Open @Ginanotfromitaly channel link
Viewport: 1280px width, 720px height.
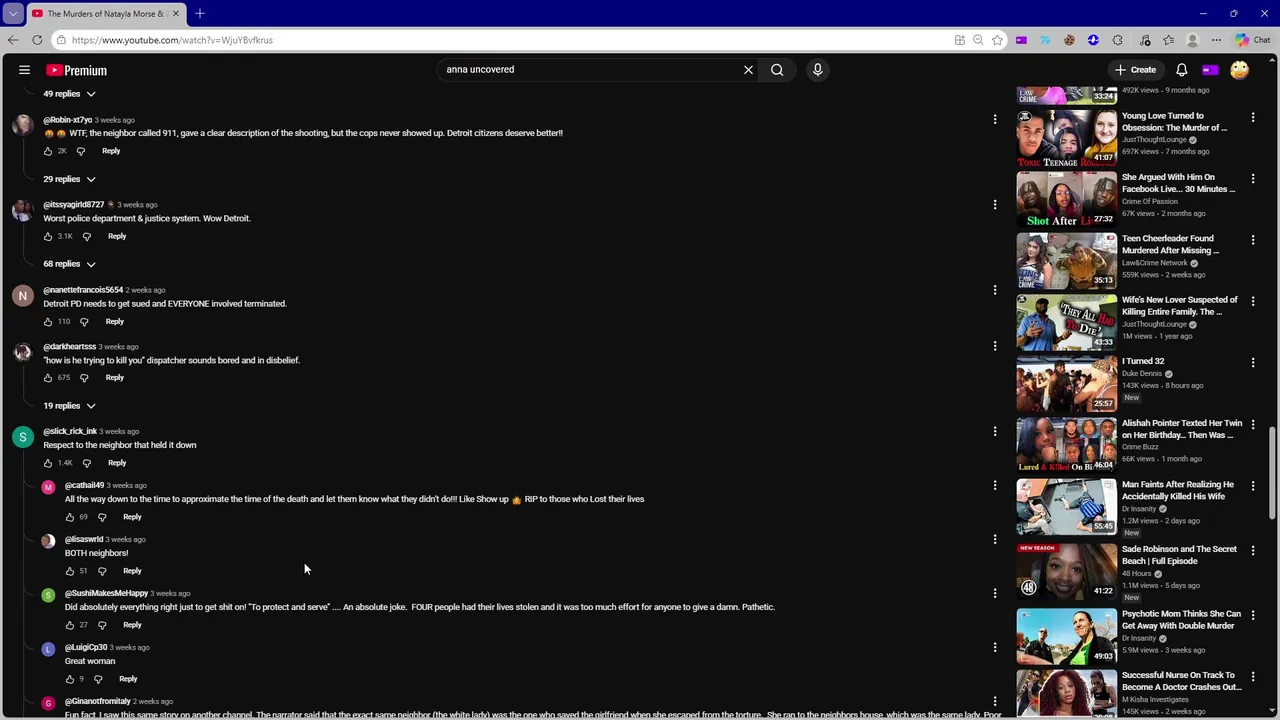(x=97, y=701)
